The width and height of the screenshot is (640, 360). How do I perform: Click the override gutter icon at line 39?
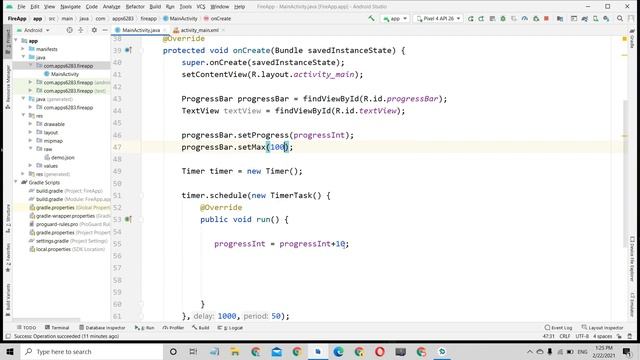128,50
